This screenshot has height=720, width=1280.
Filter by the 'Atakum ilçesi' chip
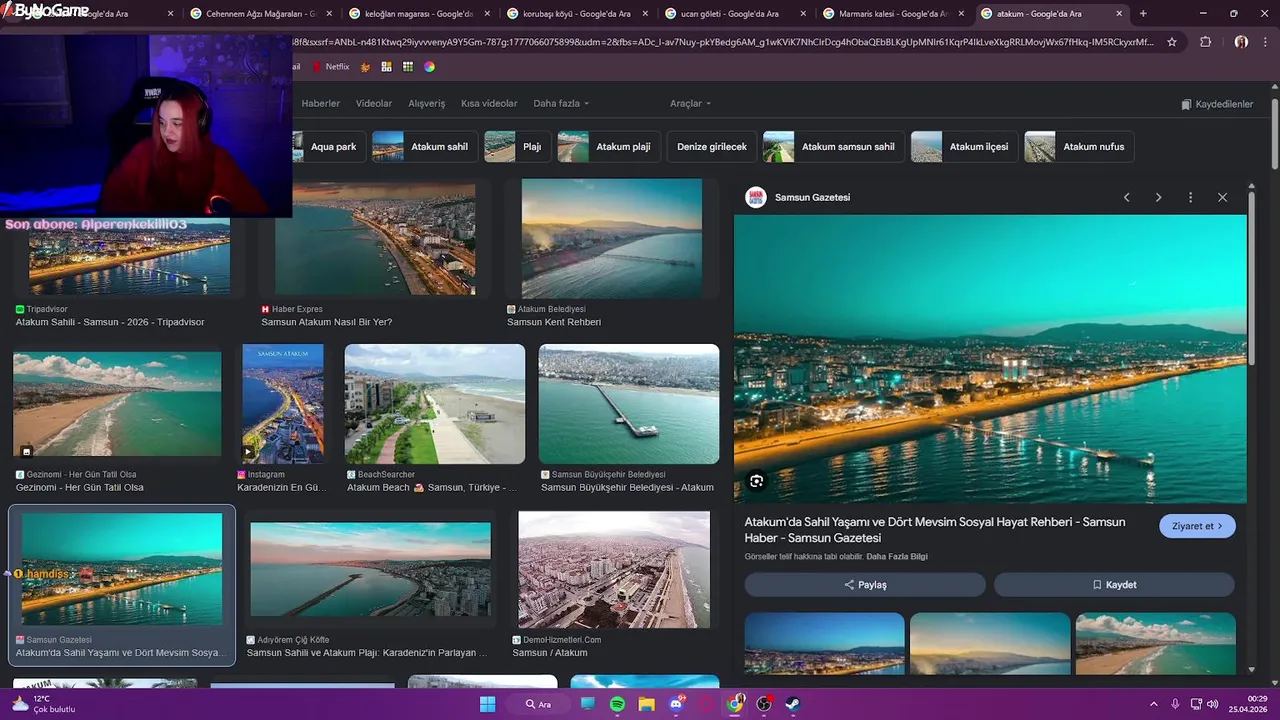(965, 147)
